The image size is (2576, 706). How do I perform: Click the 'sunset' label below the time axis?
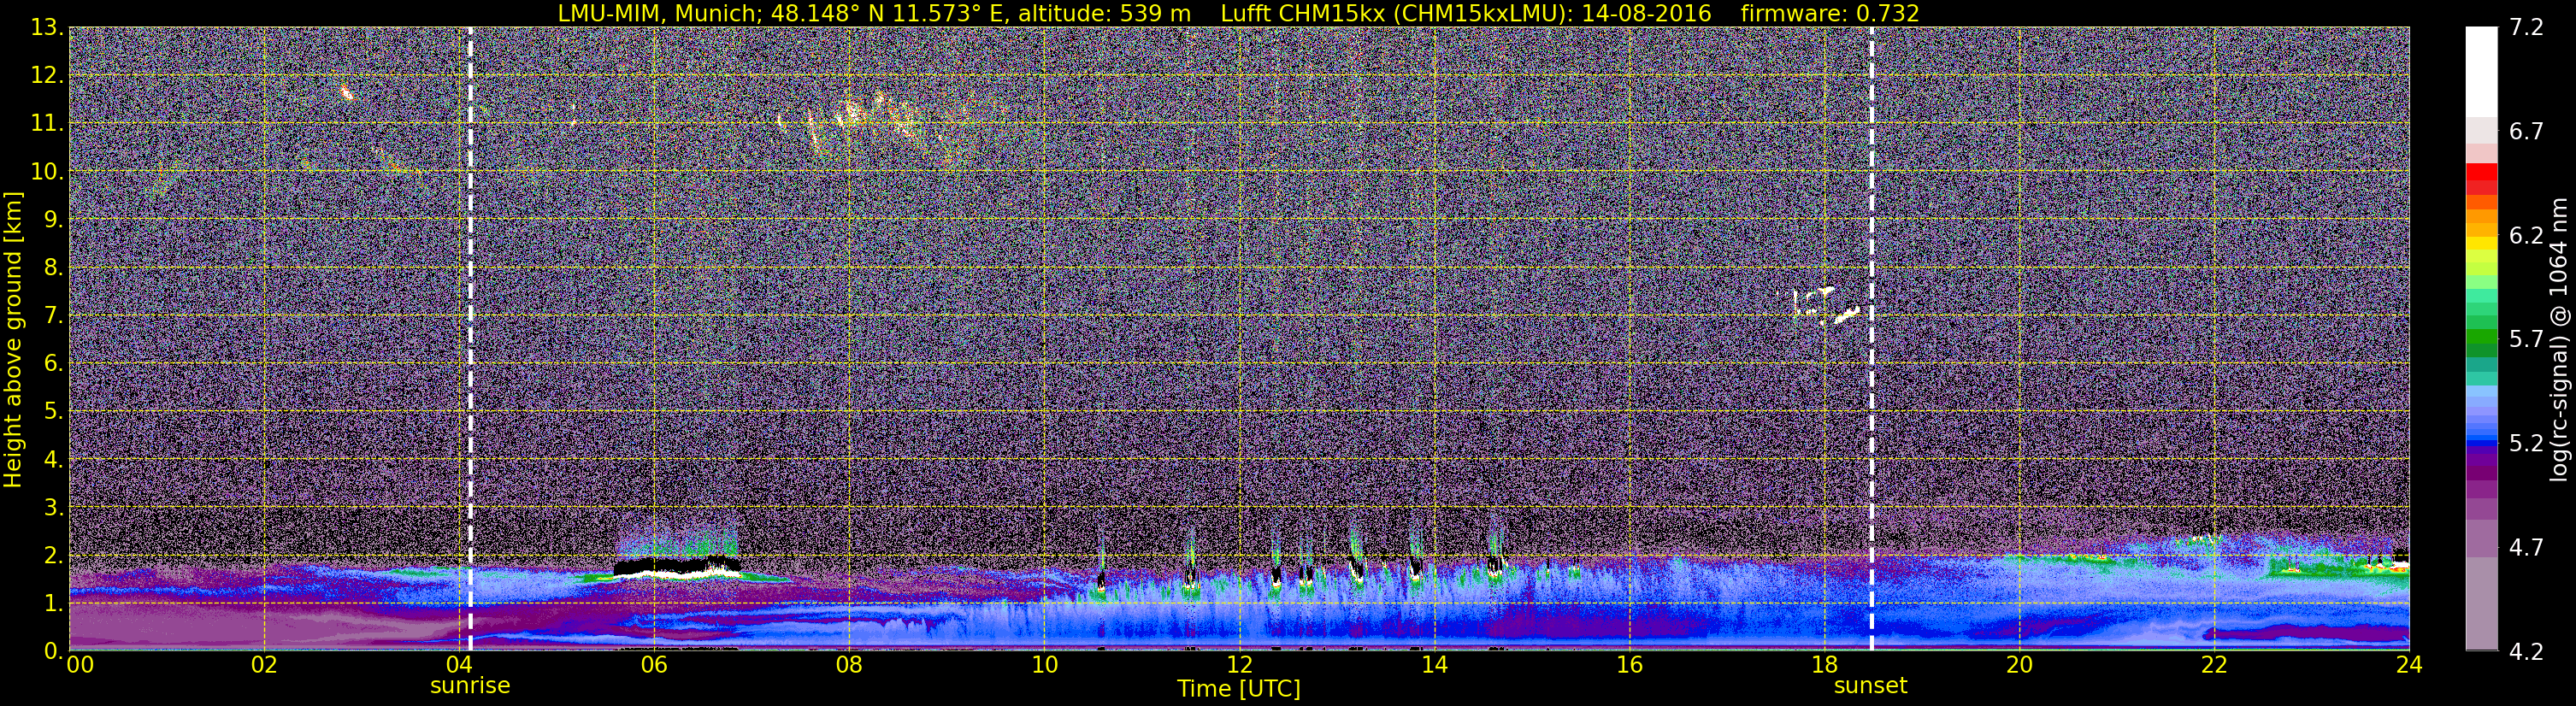coord(1870,686)
